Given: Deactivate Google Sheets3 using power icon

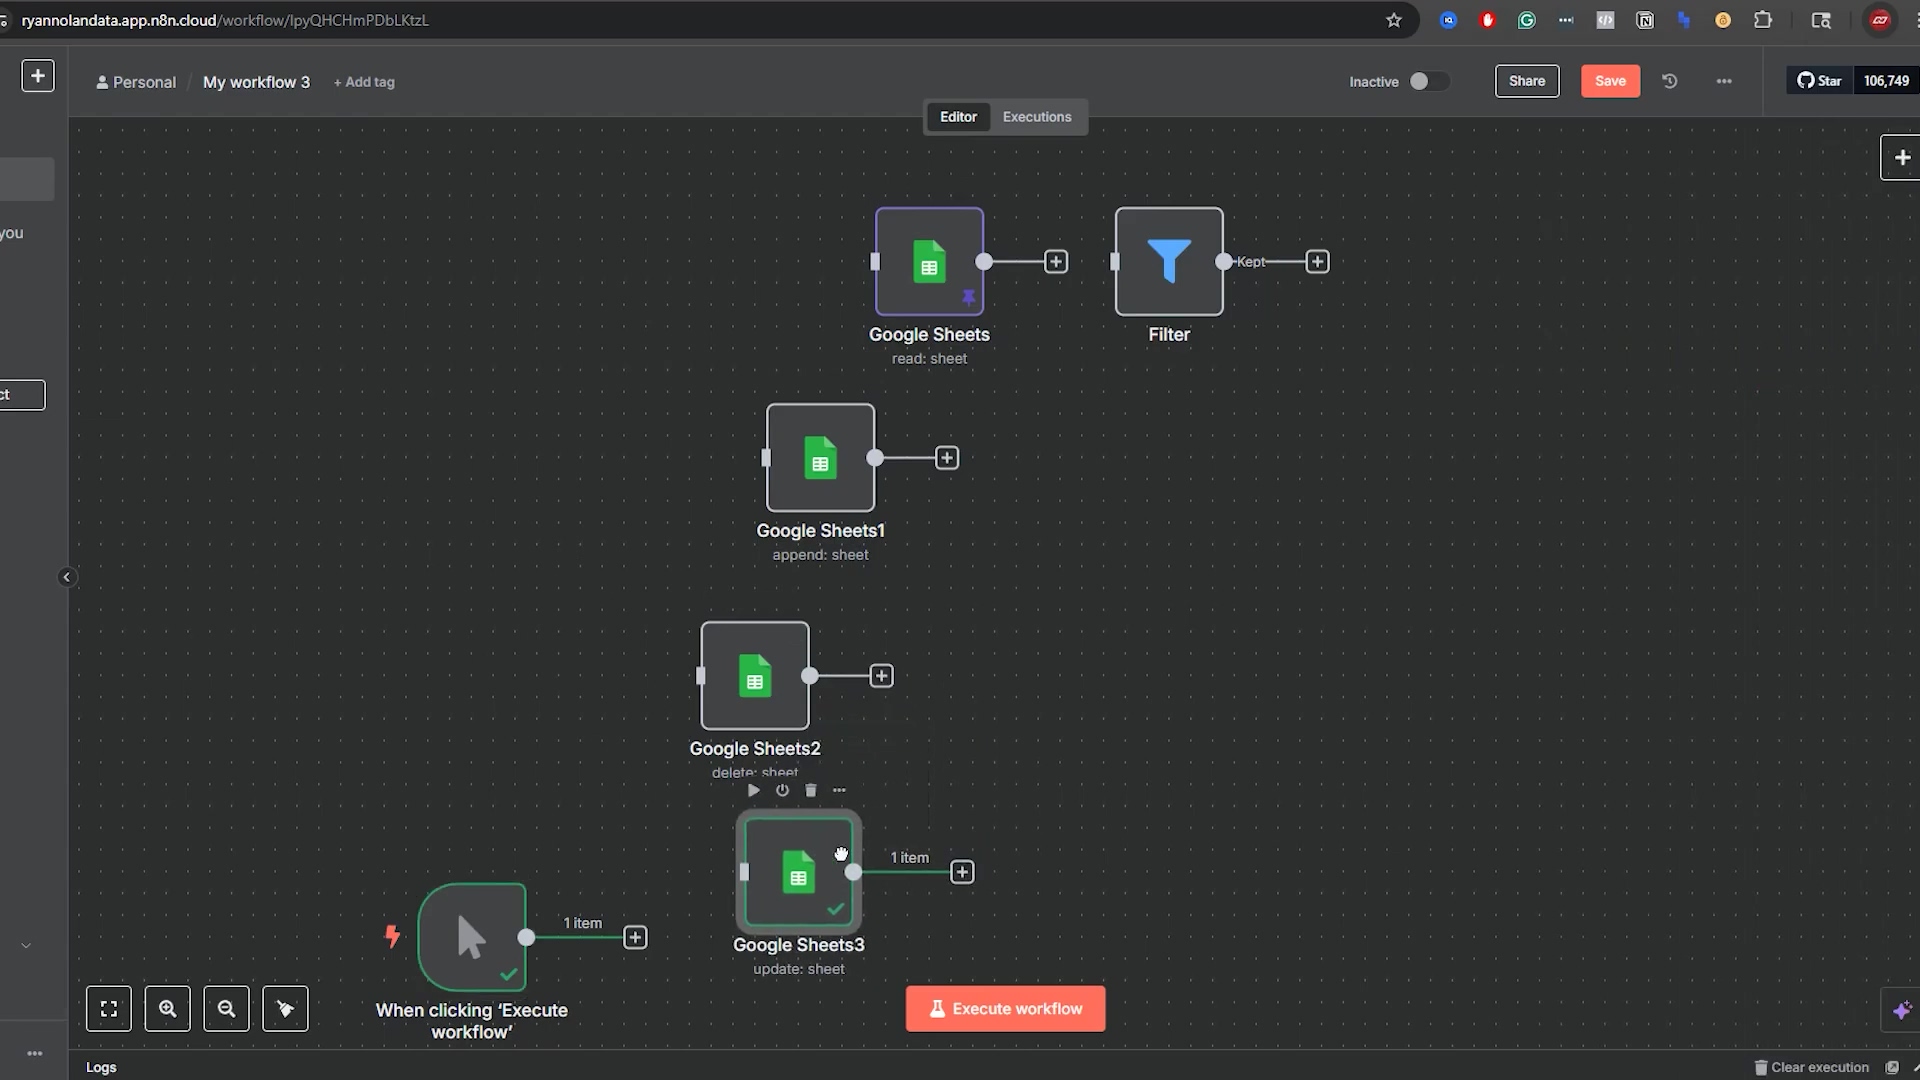Looking at the screenshot, I should 782,790.
